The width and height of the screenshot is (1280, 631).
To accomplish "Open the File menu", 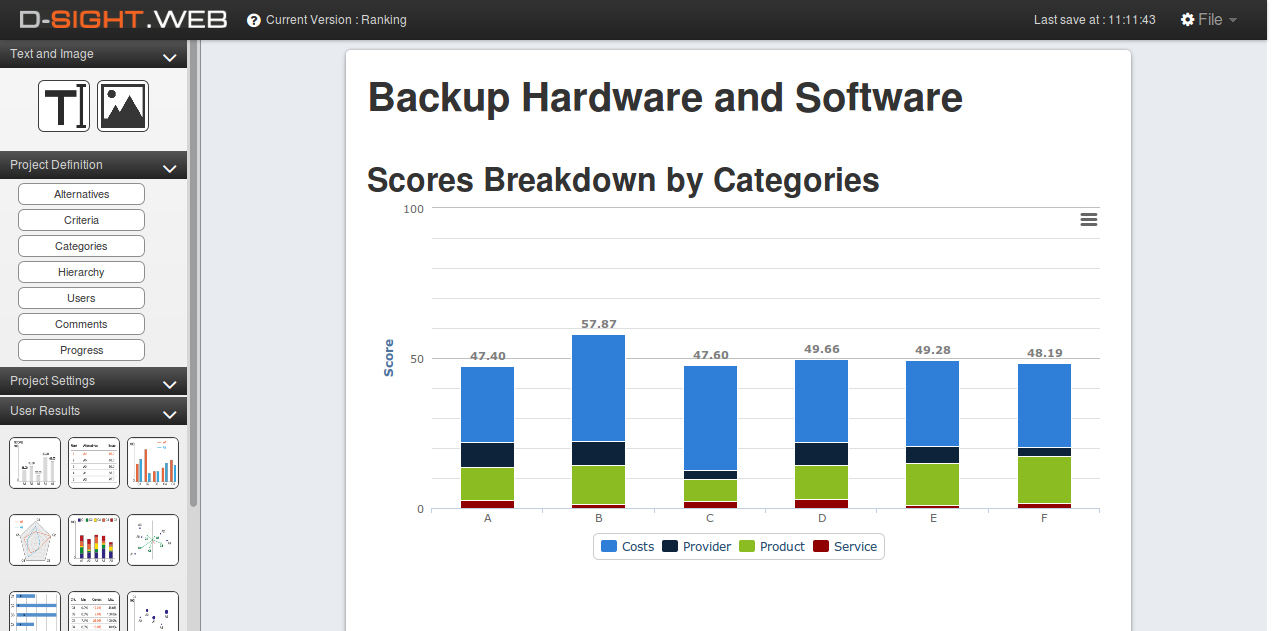I will coord(1209,20).
